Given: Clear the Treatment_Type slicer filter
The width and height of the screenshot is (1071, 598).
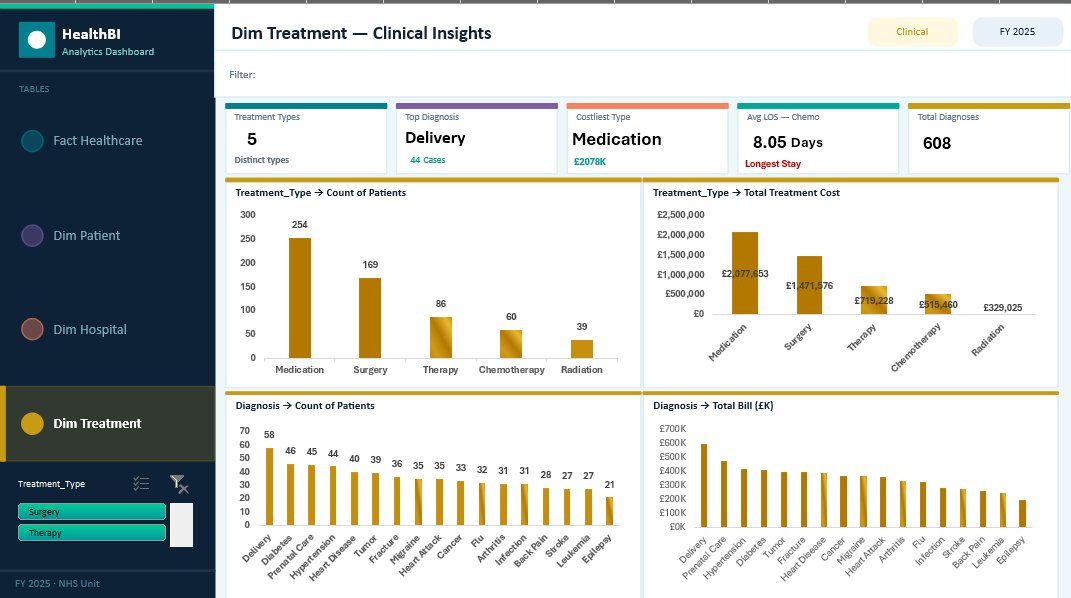Looking at the screenshot, I should coord(179,484).
